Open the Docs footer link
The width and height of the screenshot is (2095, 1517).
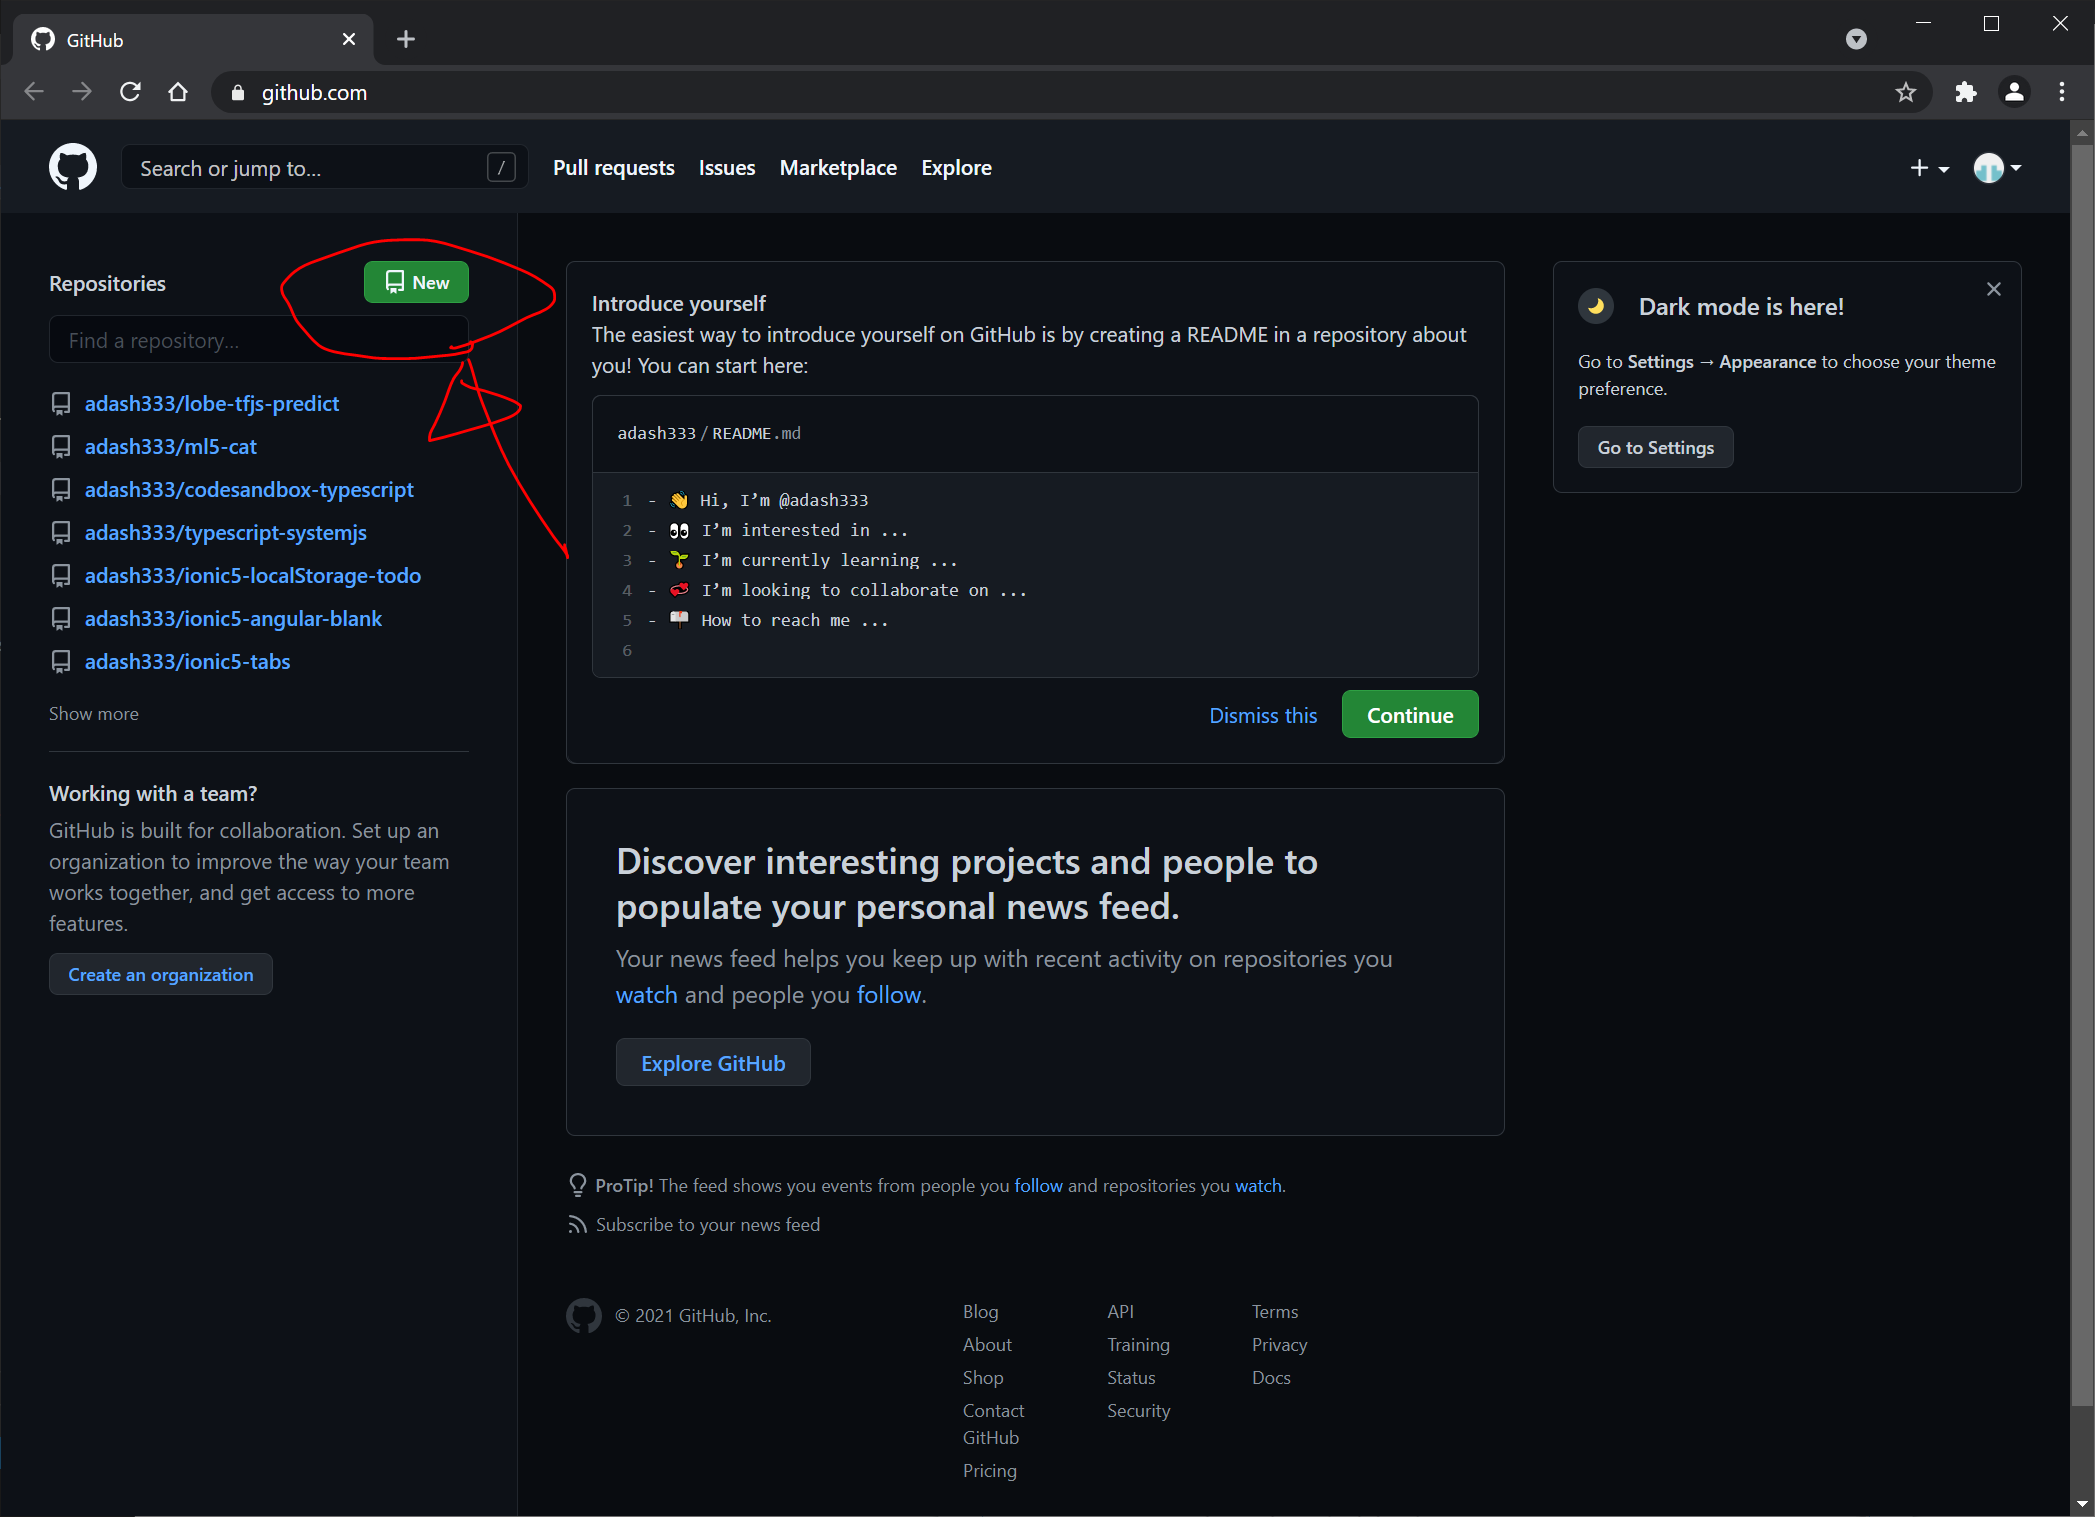[x=1271, y=1377]
